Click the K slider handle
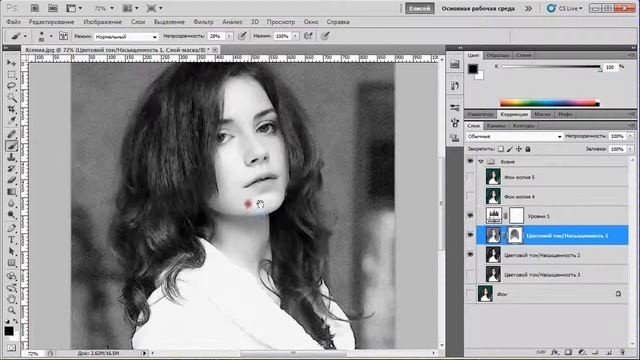 click(x=600, y=69)
